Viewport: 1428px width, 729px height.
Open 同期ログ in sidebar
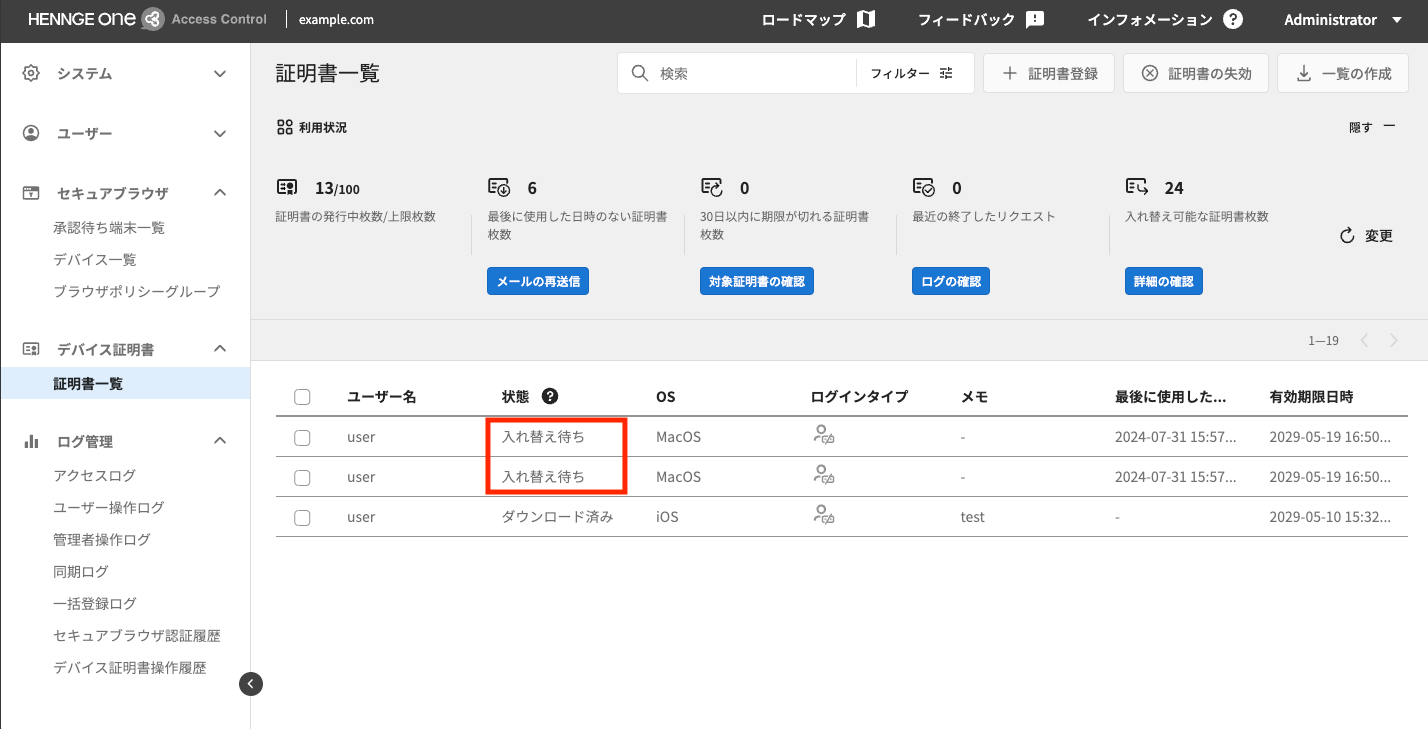(x=81, y=572)
